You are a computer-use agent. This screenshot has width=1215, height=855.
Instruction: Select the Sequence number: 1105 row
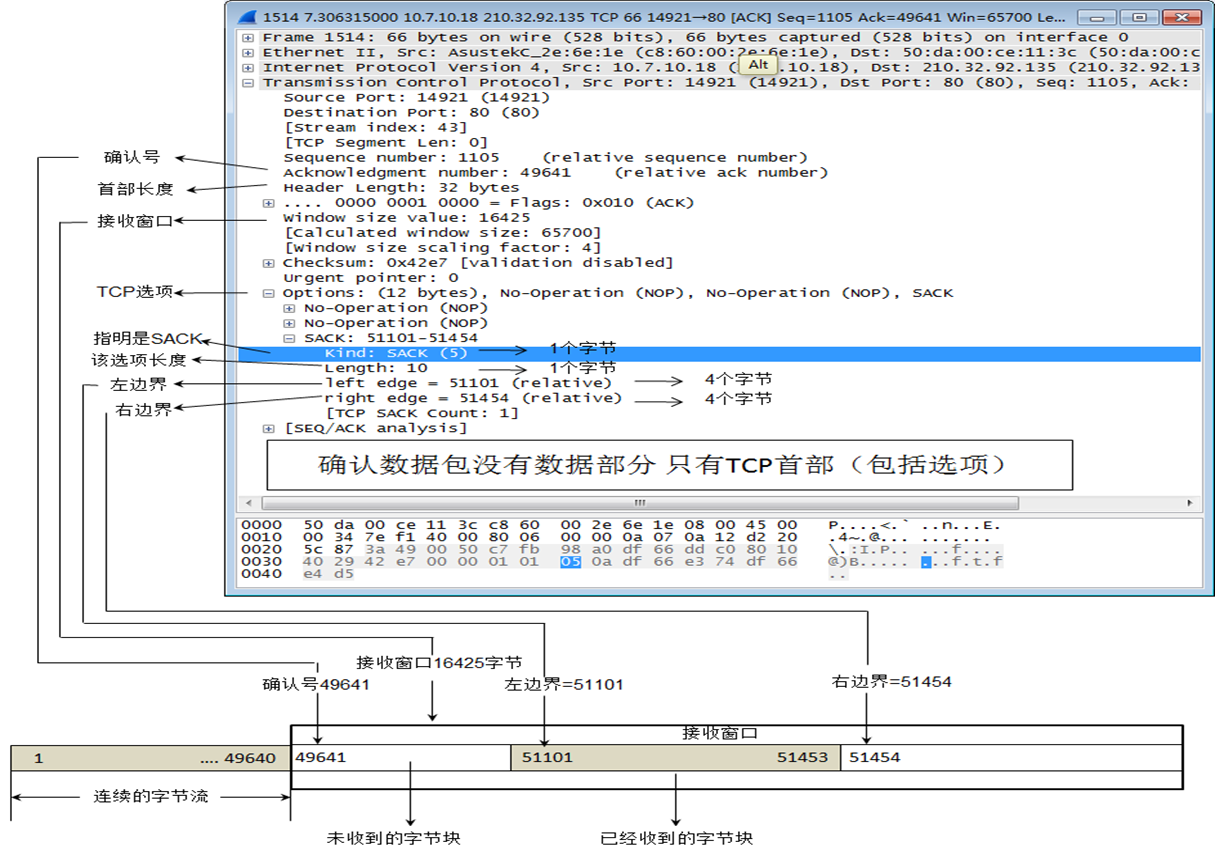tap(545, 157)
